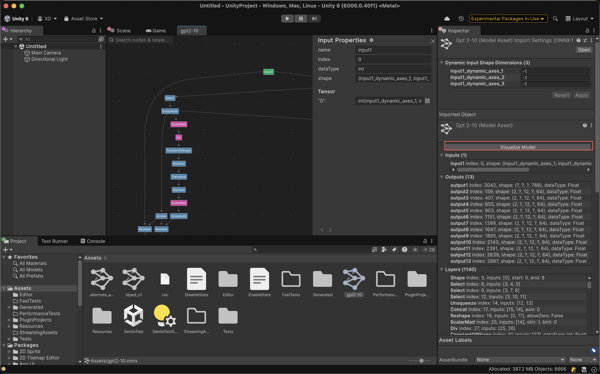
Task: Open the Console tab
Action: pos(93,241)
